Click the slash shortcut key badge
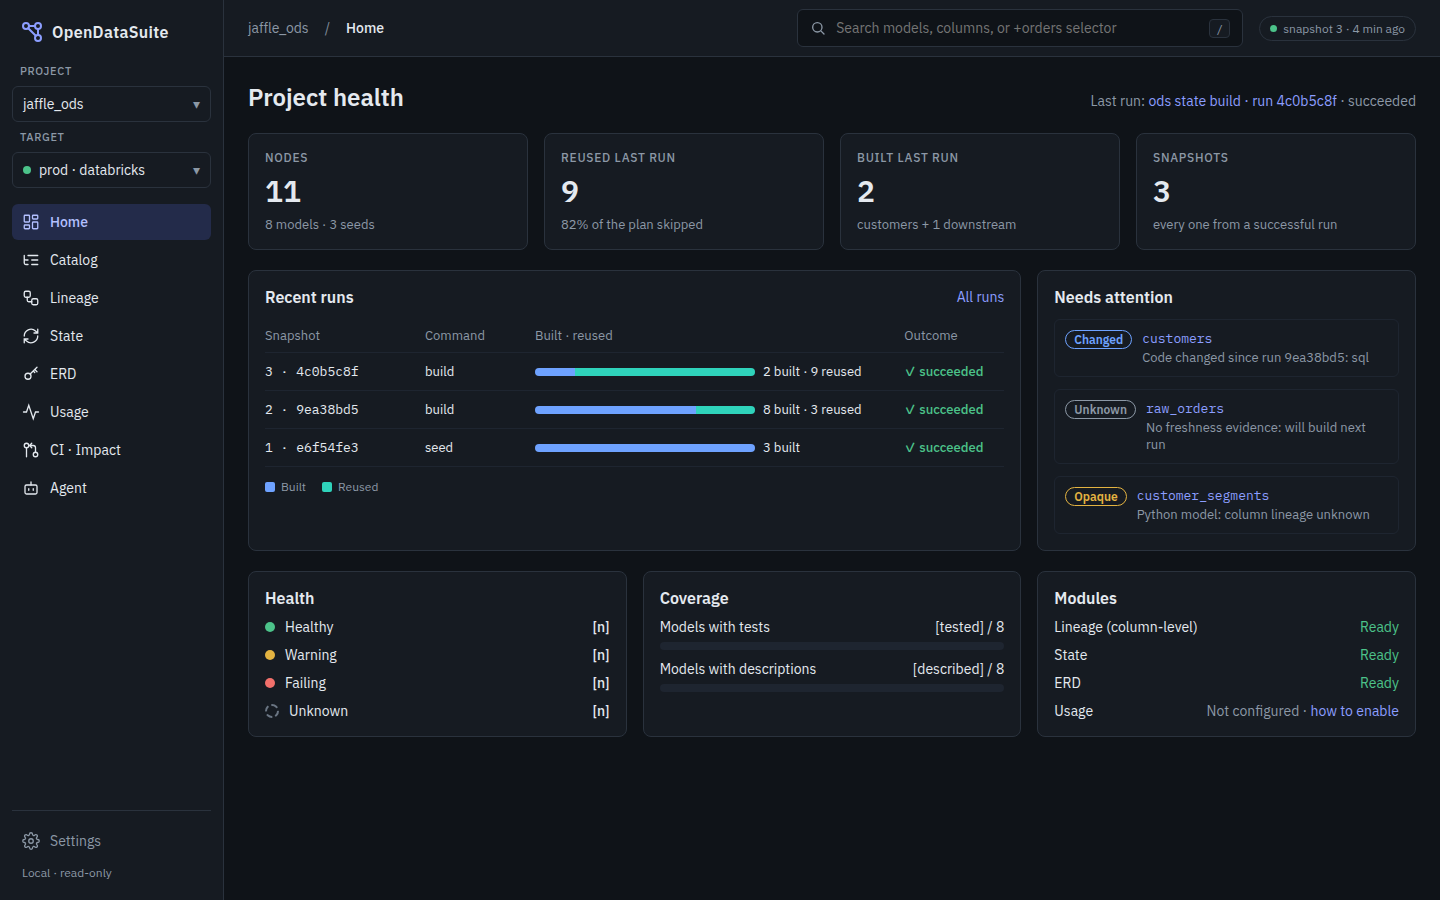1440x900 pixels. (x=1219, y=29)
